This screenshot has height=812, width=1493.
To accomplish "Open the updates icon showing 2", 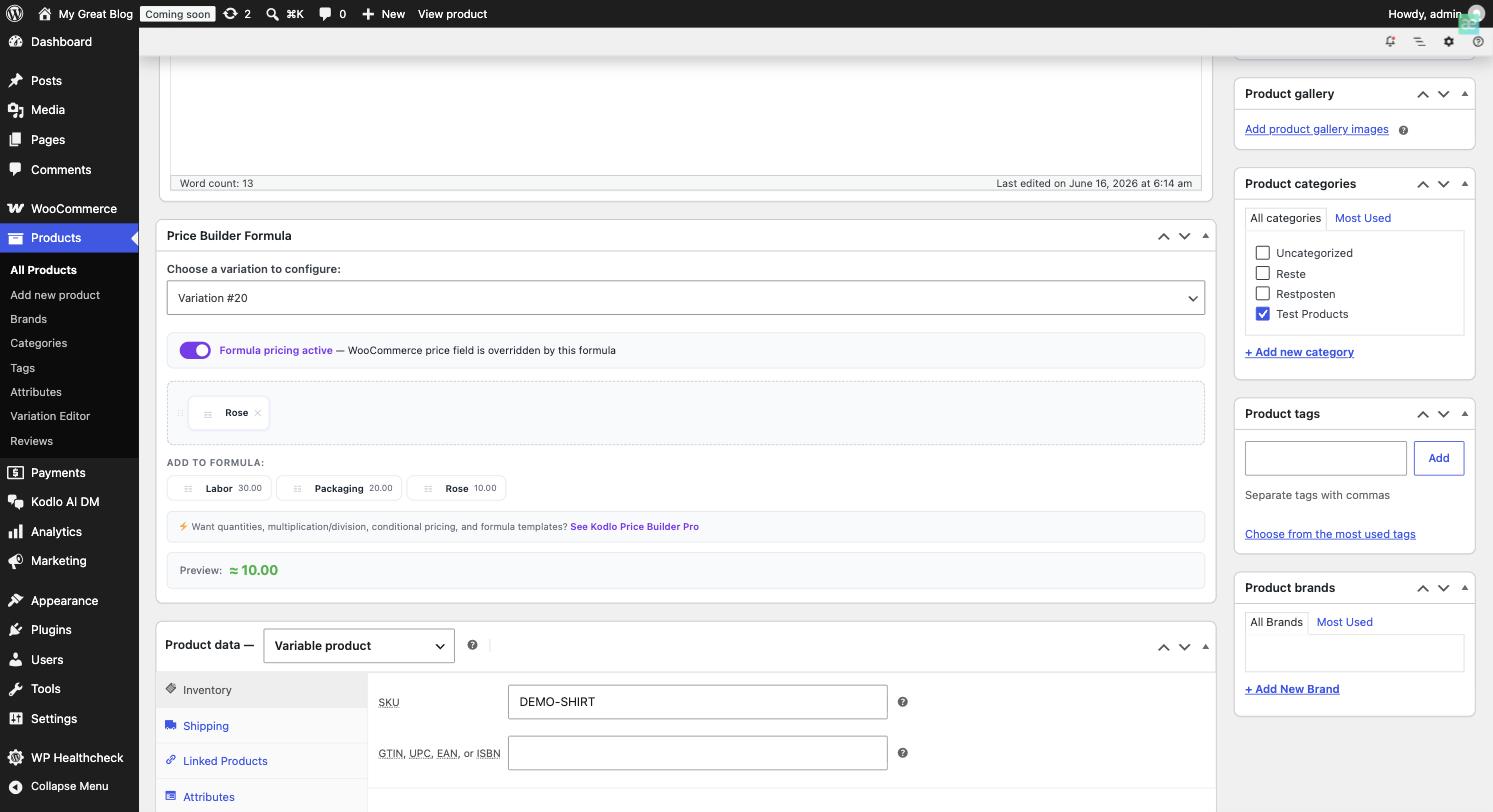I will [x=237, y=14].
